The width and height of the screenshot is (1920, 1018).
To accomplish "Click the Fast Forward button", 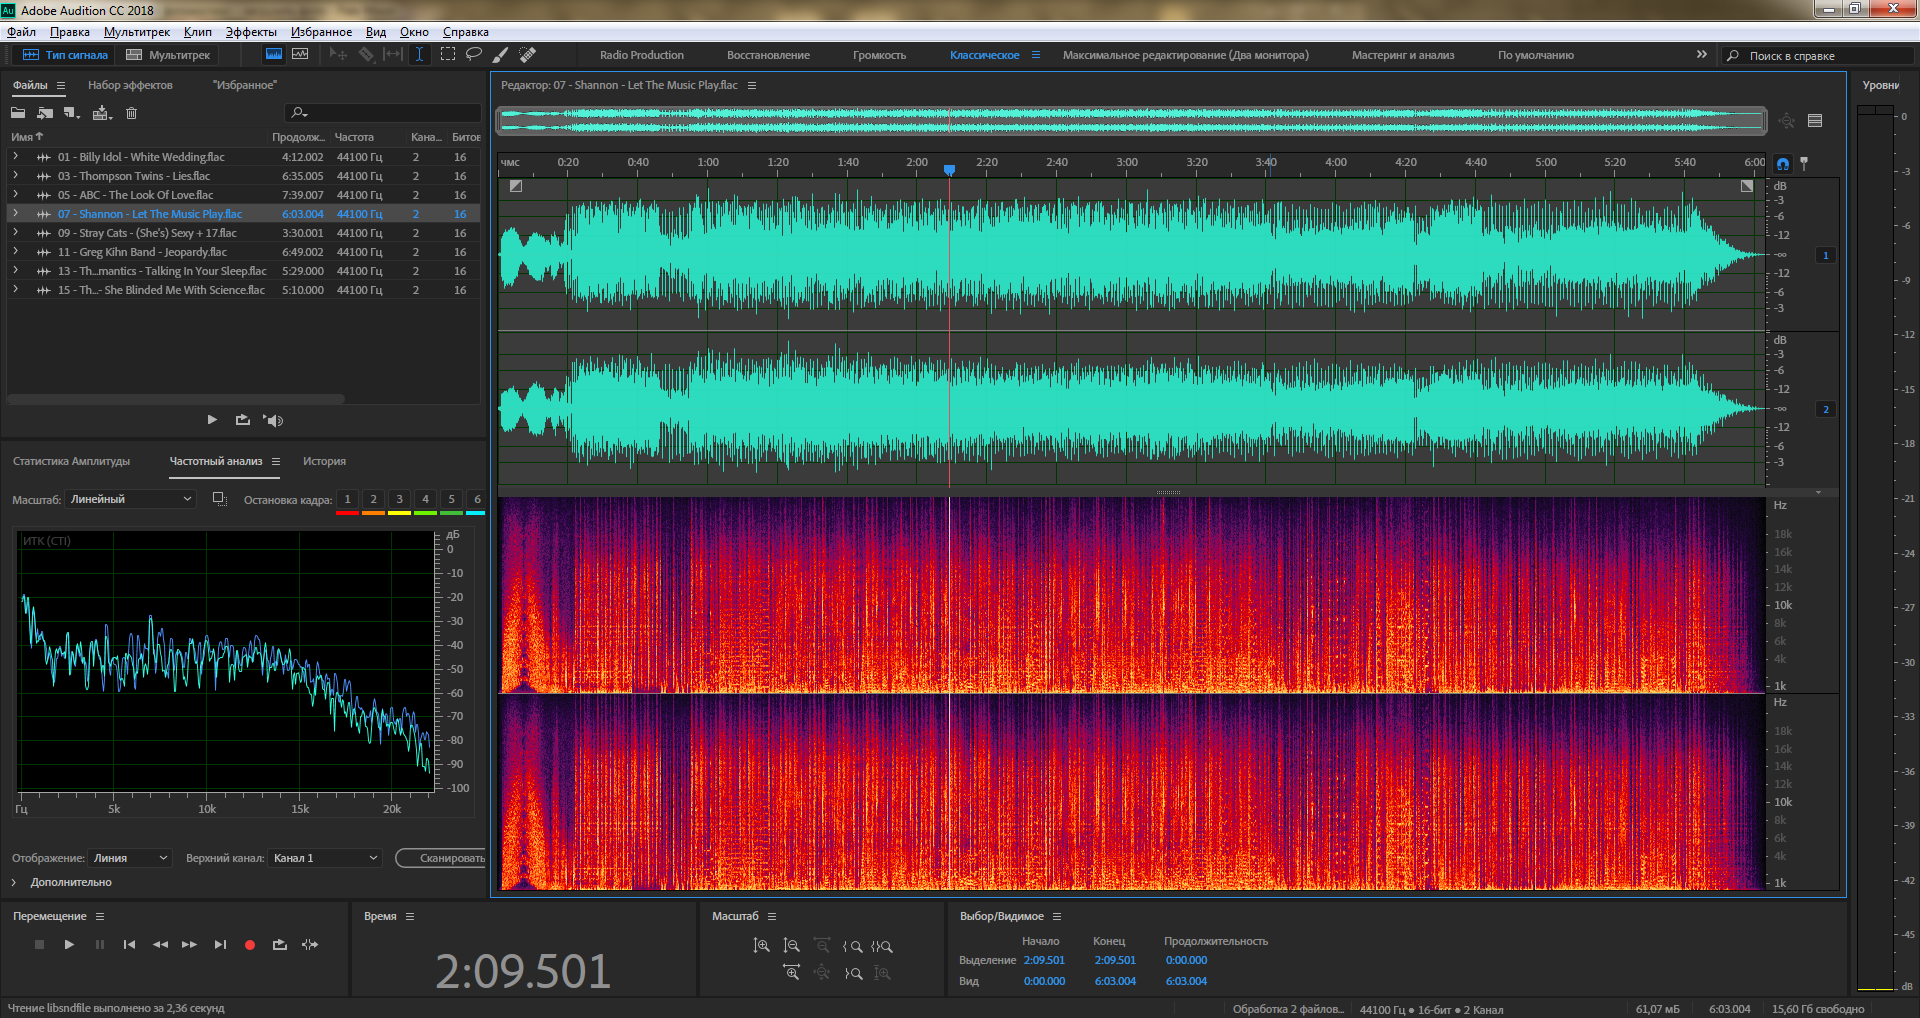I will coord(189,944).
